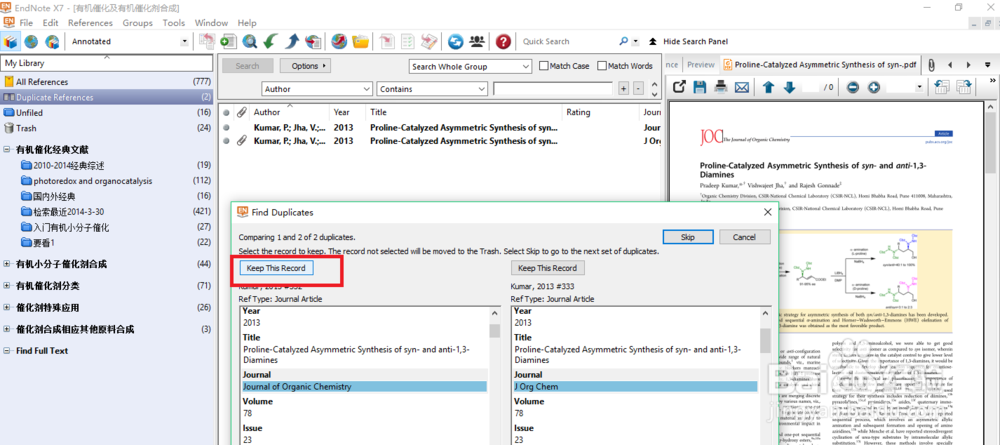Viewport: 1000px width, 445px height.
Task: Open Help red question mark icon
Action: pyautogui.click(x=503, y=41)
